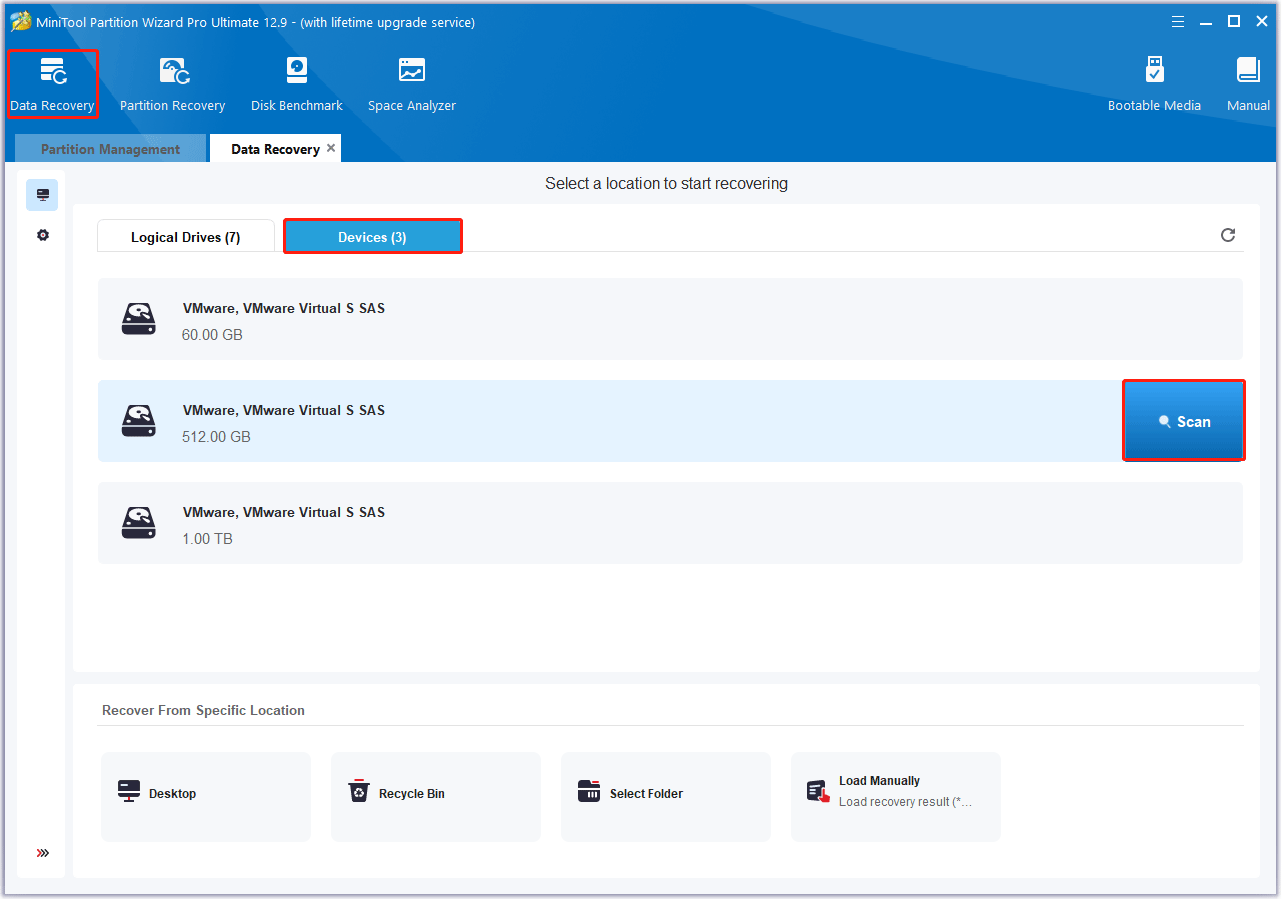Open the Data Recovery tool
Screen dimensions: 1282x899
pos(52,84)
